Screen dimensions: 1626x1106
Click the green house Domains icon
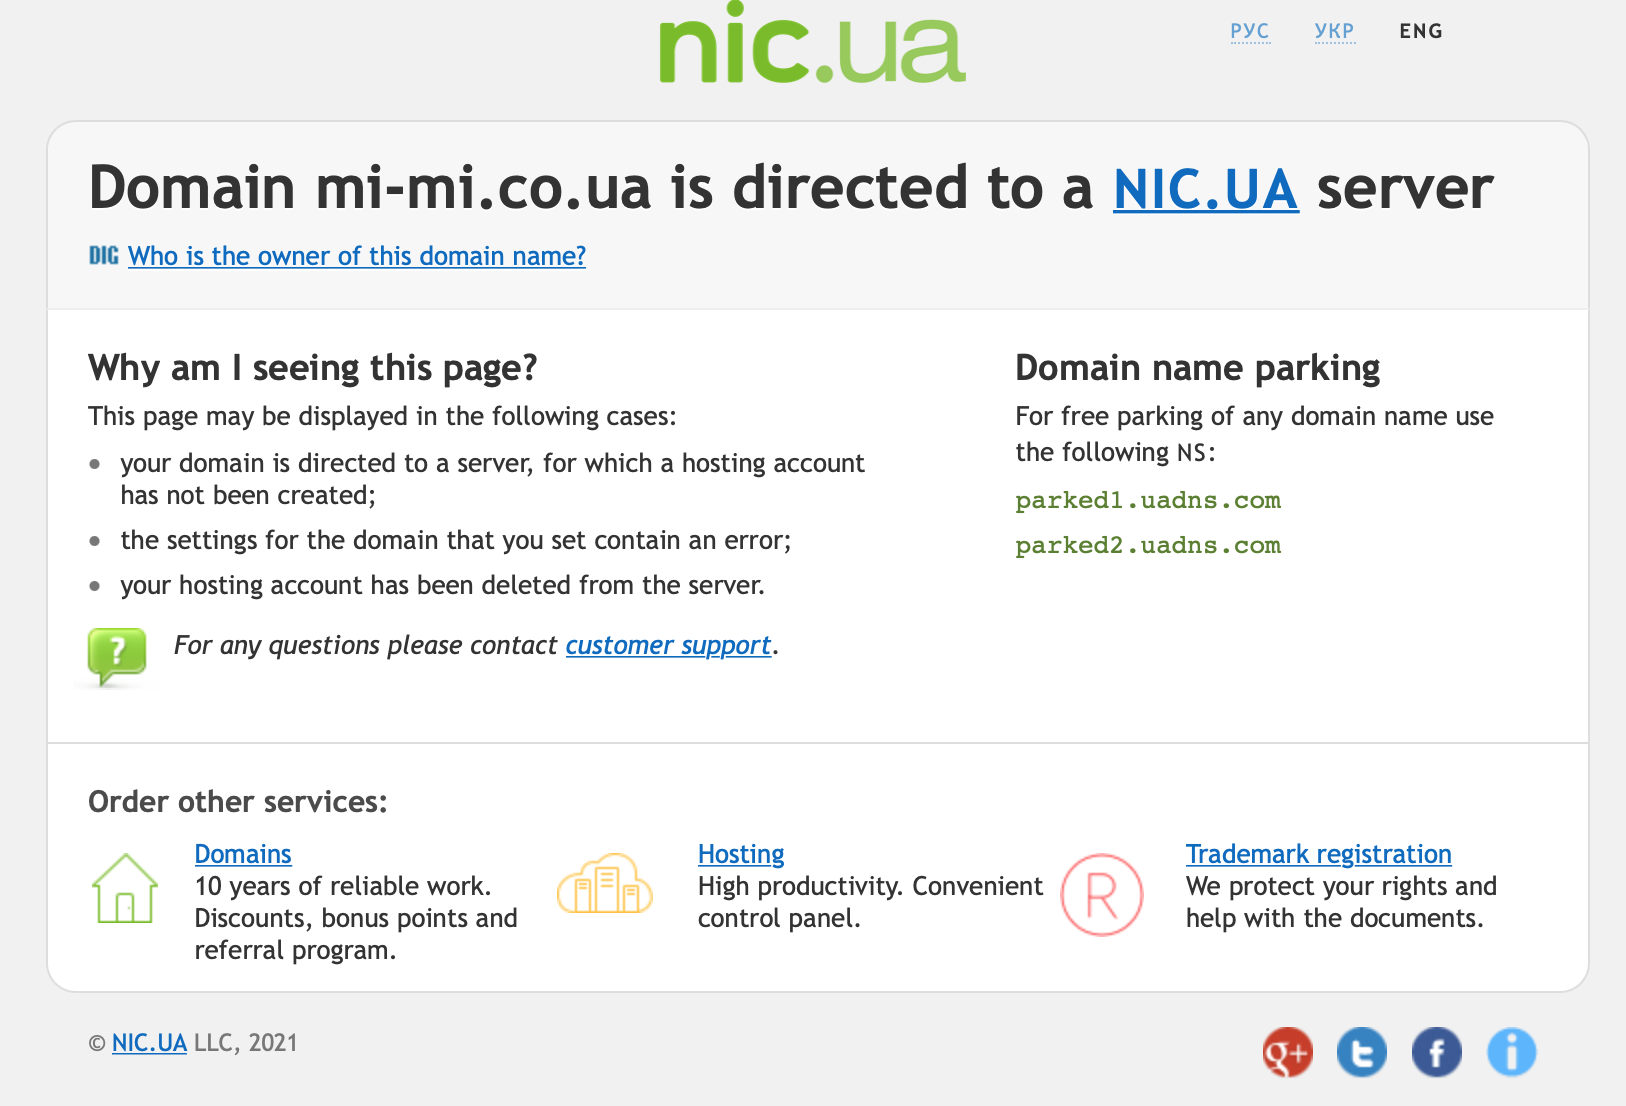point(125,888)
